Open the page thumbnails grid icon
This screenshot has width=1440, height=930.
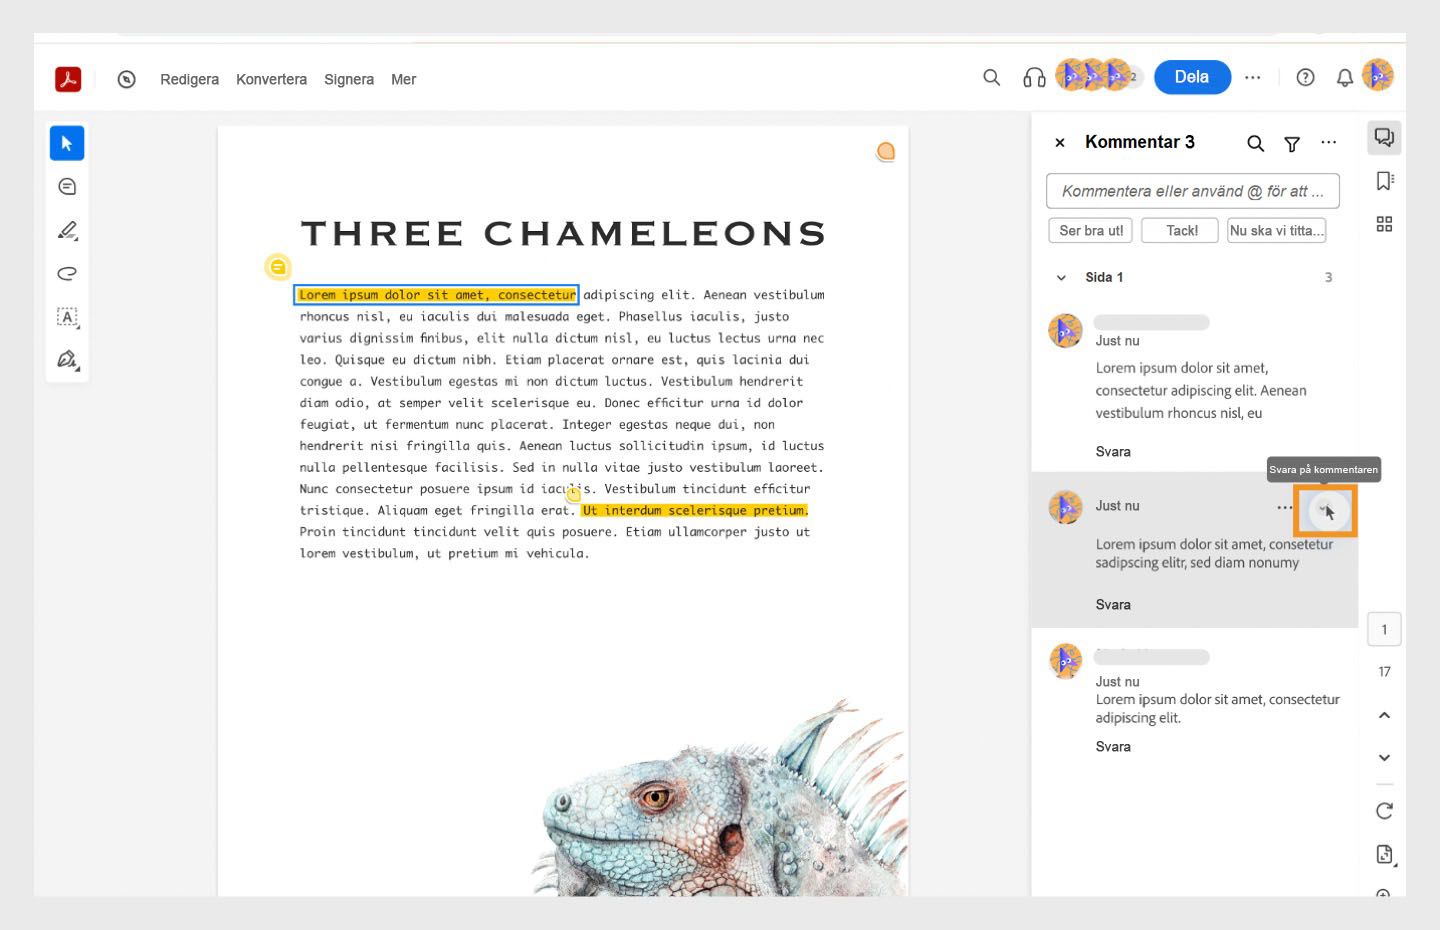coord(1384,224)
